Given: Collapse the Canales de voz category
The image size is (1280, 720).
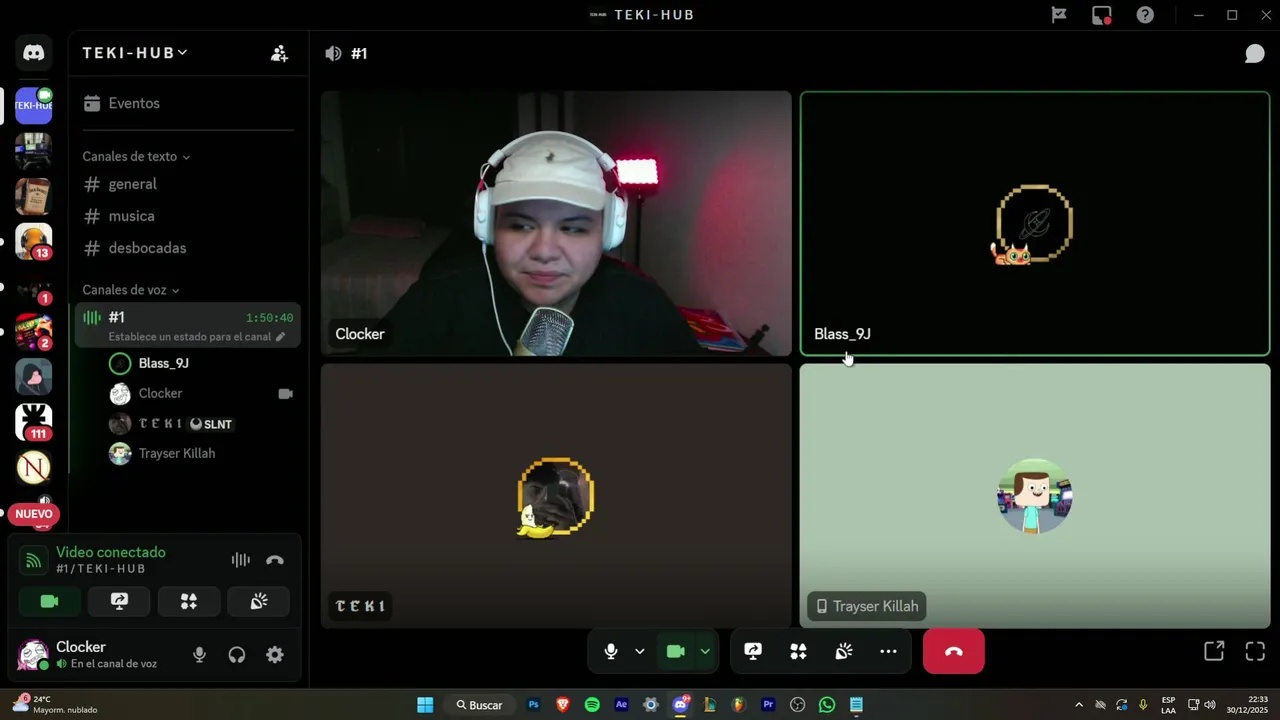Looking at the screenshot, I should 131,290.
